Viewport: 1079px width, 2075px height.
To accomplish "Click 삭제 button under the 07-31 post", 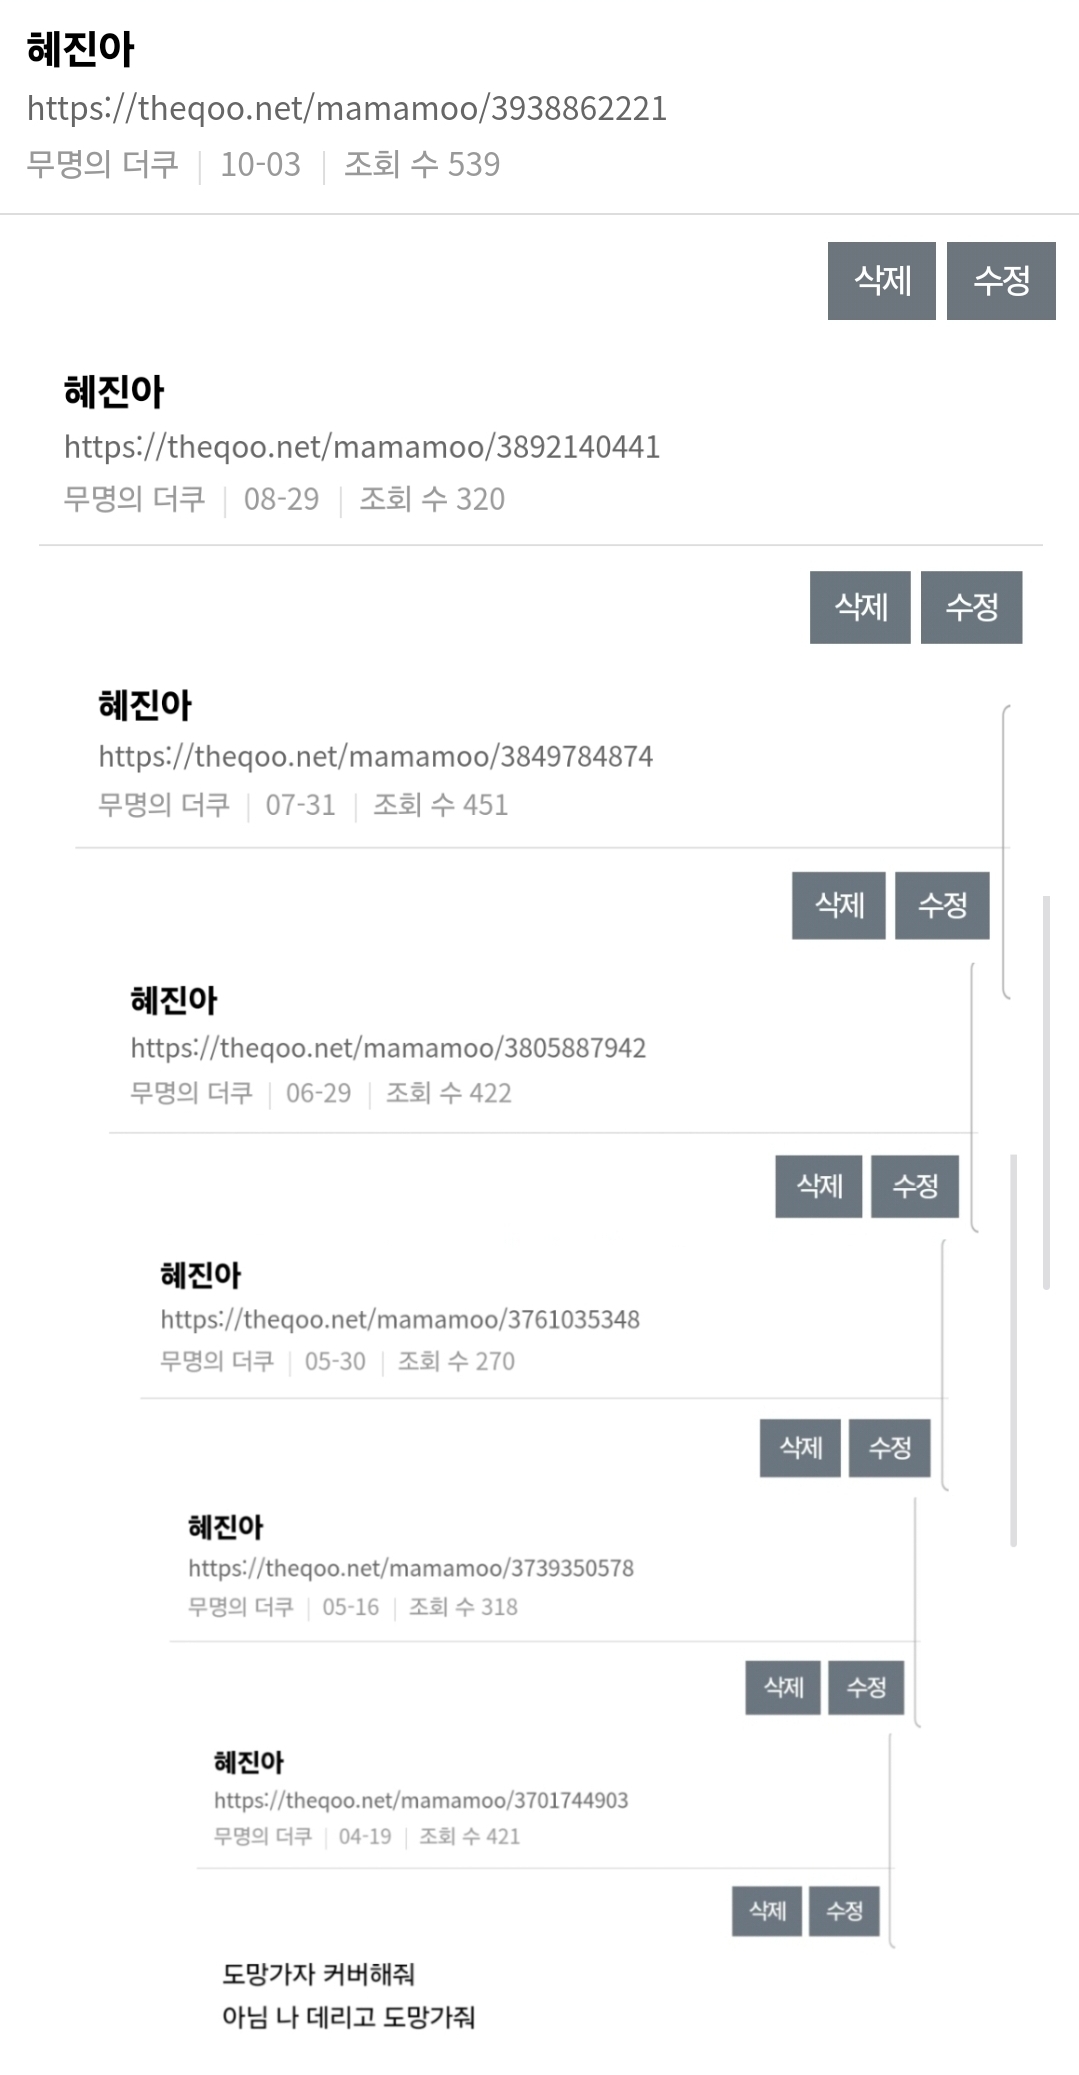I will (839, 905).
